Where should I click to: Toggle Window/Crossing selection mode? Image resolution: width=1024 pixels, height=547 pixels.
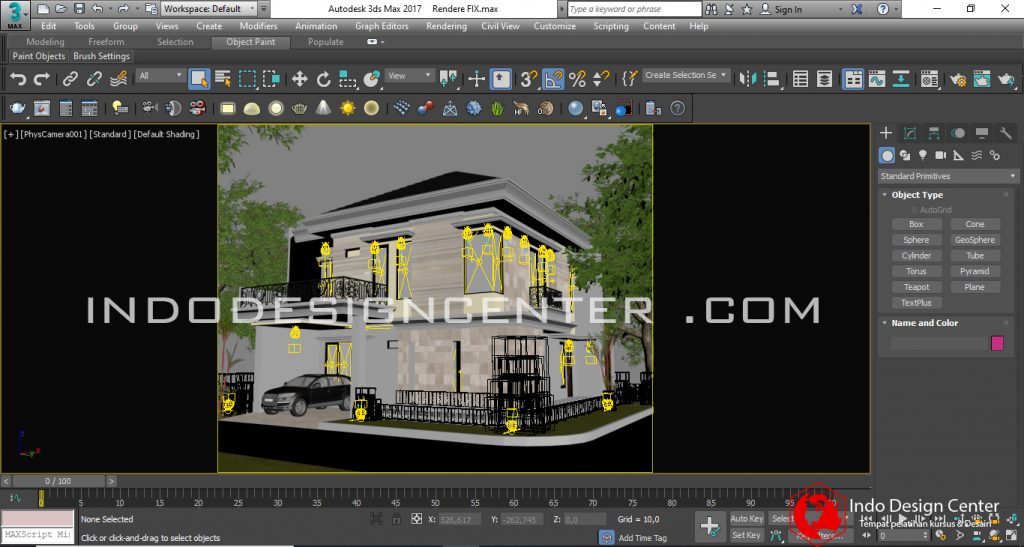(272, 79)
